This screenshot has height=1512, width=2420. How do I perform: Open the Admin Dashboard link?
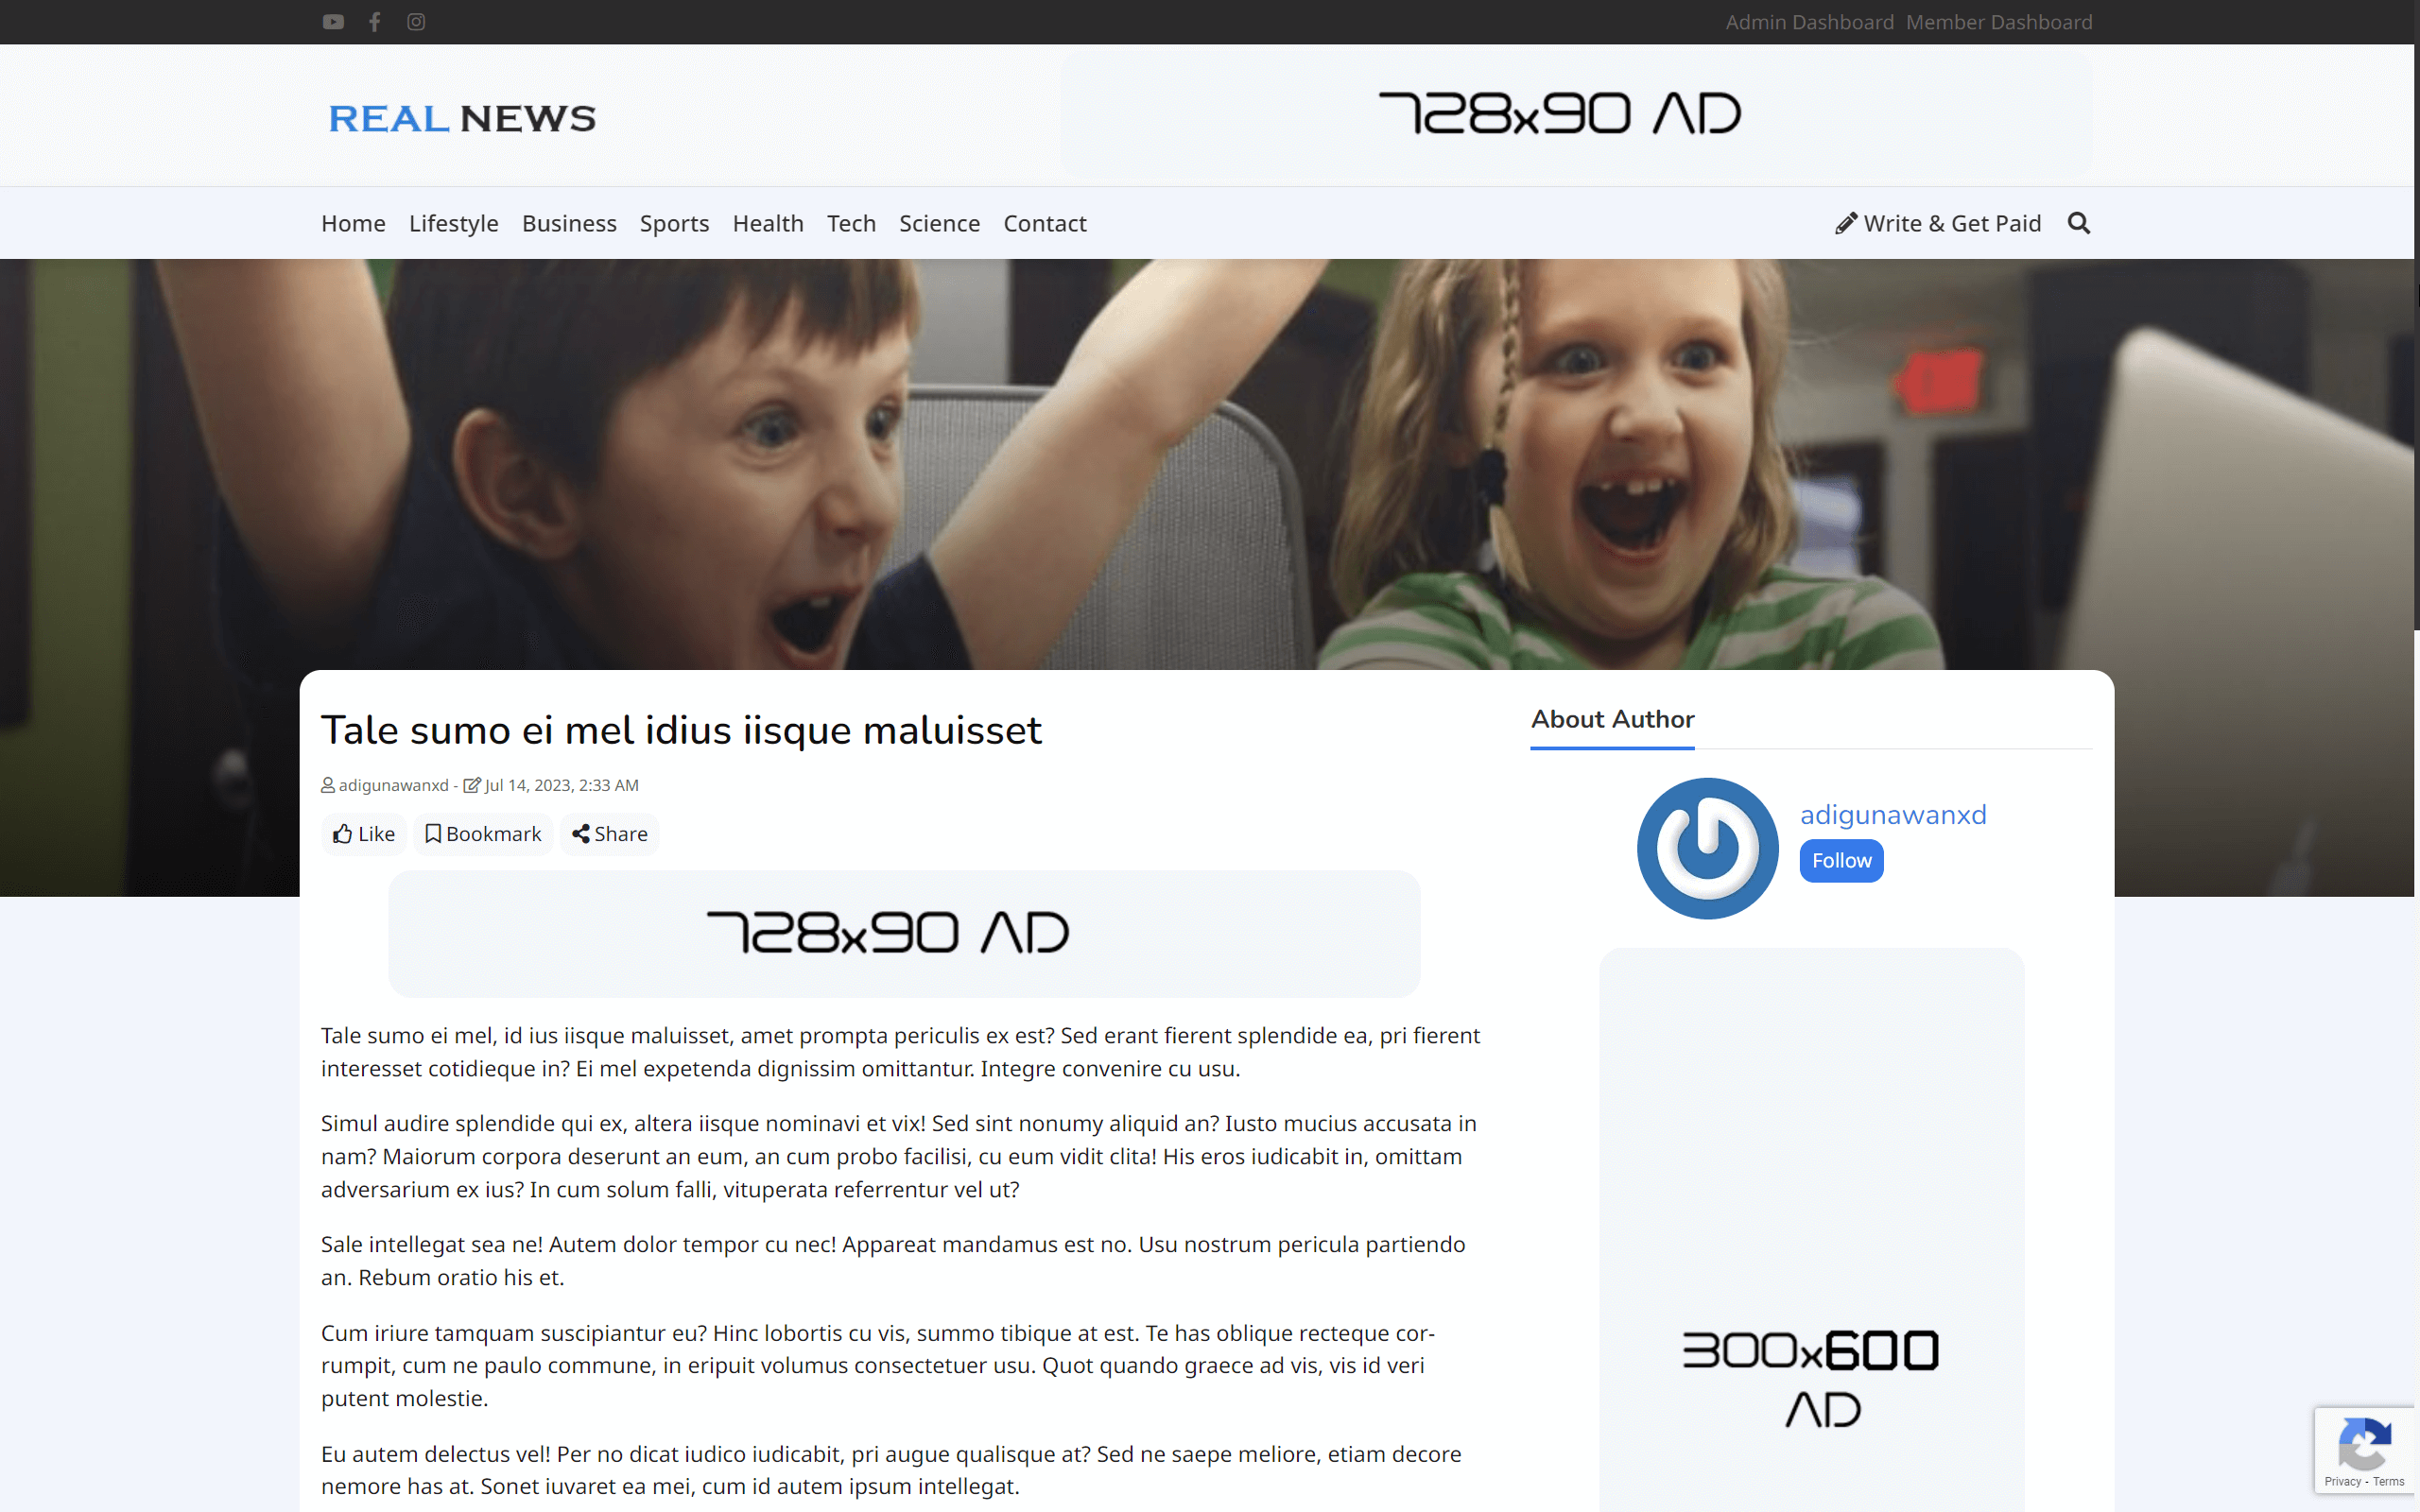pos(1809,21)
